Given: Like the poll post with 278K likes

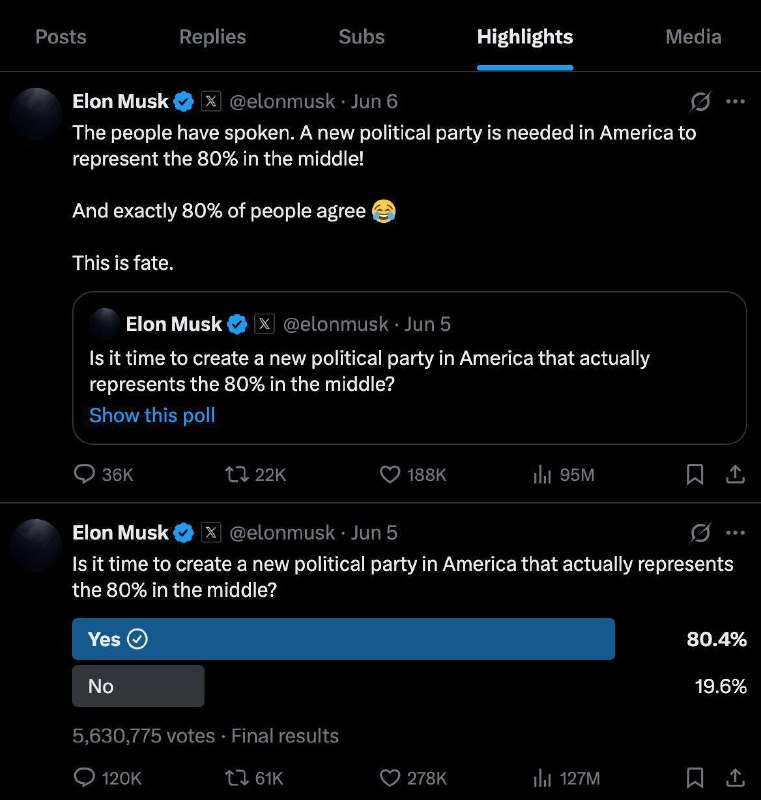Looking at the screenshot, I should [x=391, y=777].
